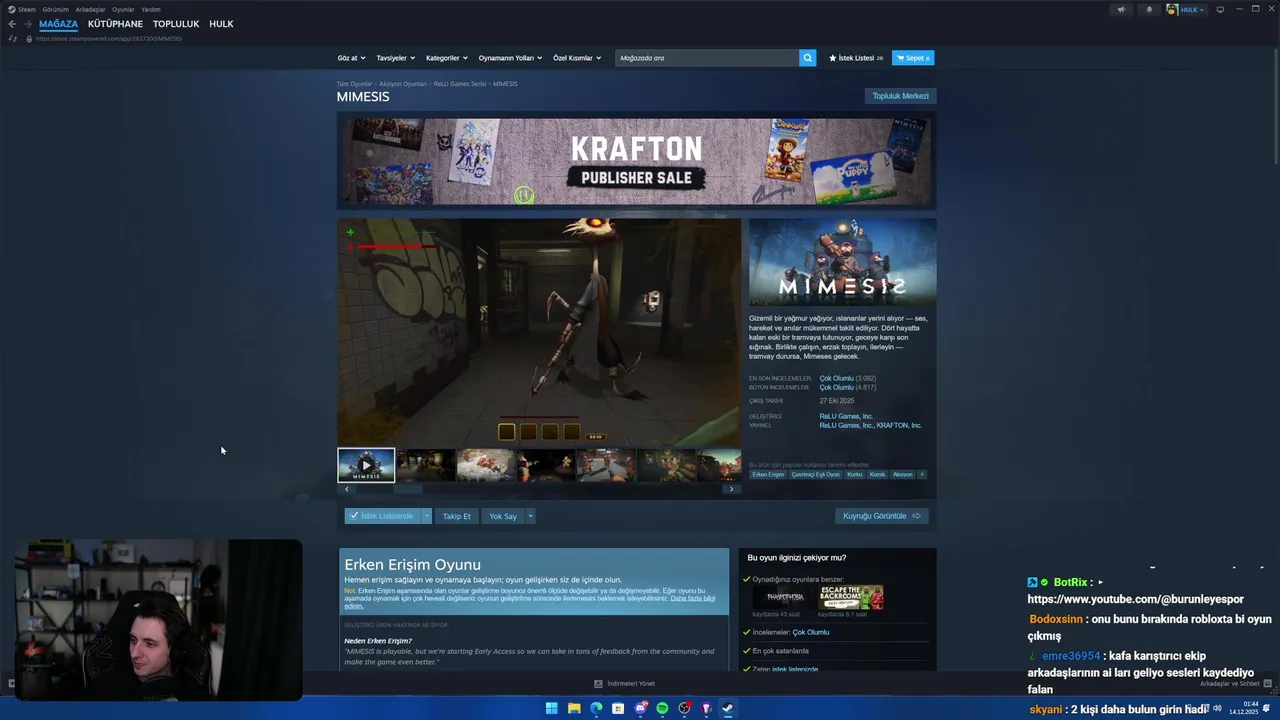Screen dimensions: 1280x720
Task: Click the volume icon in system tray
Action: pos(1218,708)
